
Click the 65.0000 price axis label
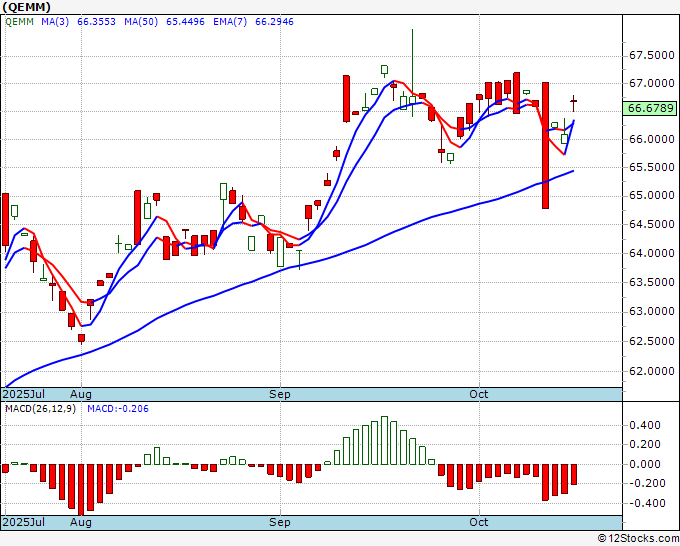tap(652, 196)
